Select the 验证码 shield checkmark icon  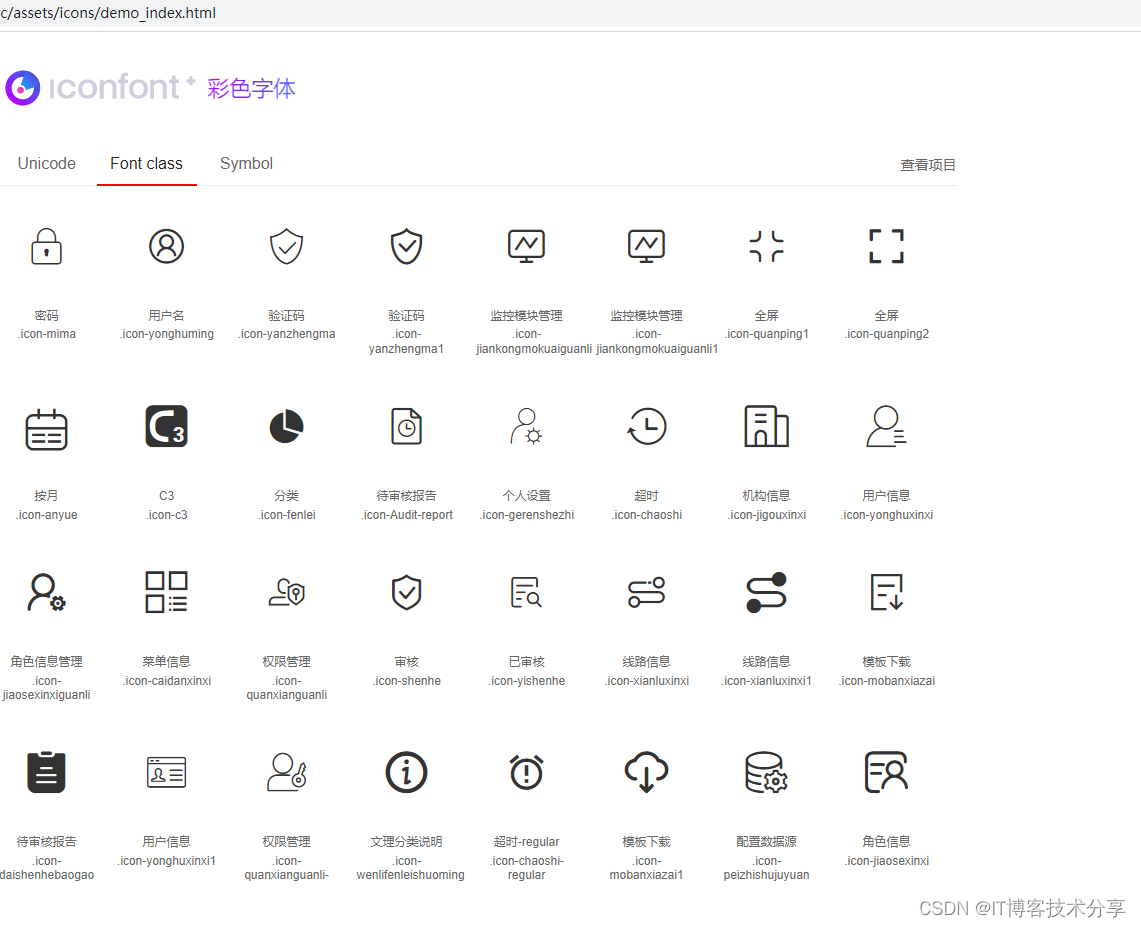[286, 246]
